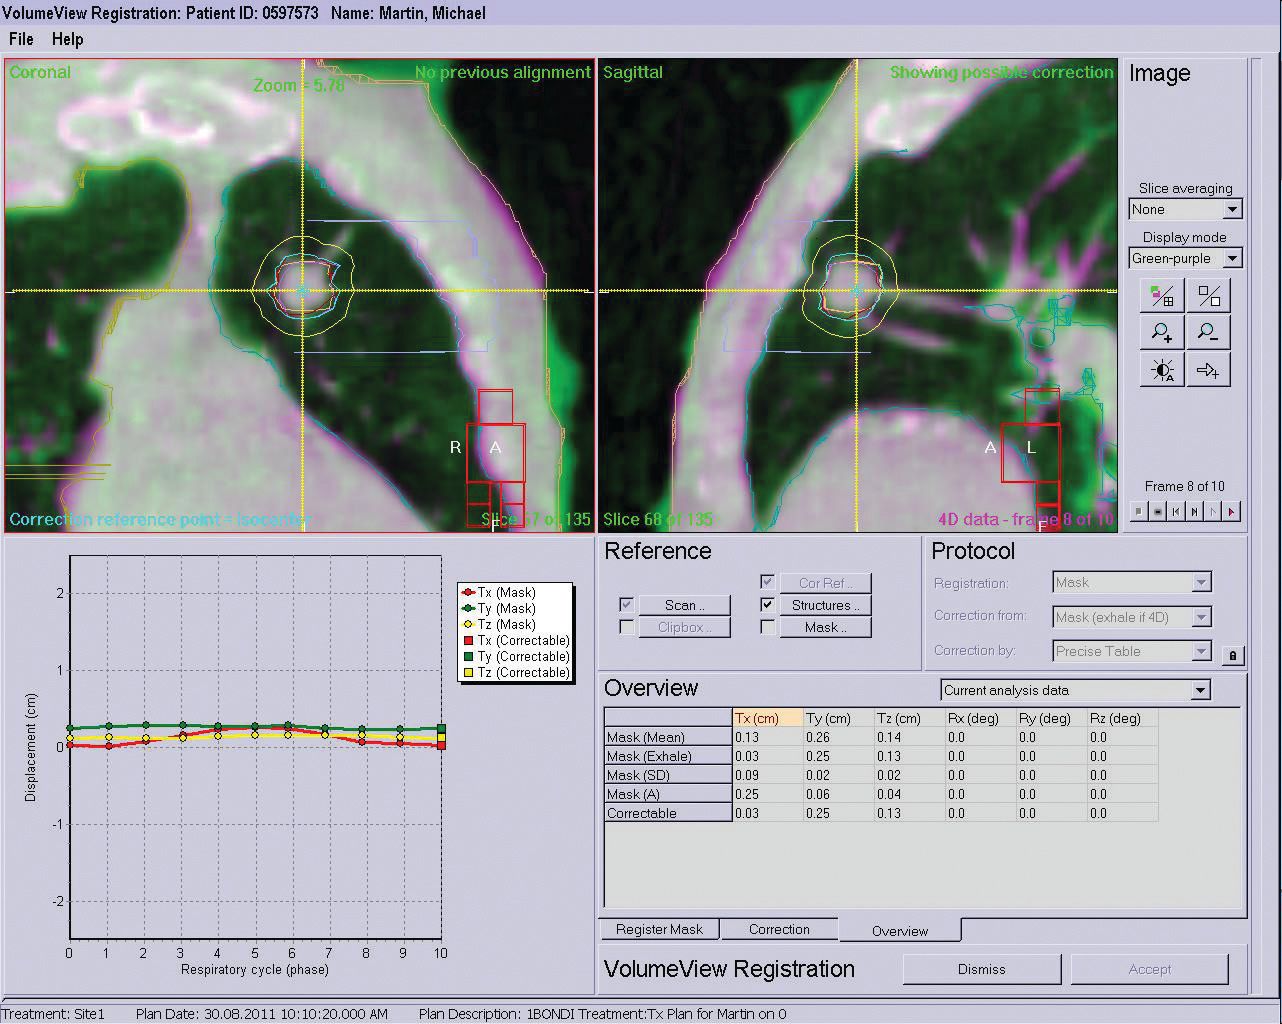Enable the Mask checkbox
Viewport: 1282px width, 1024px height.
click(x=767, y=627)
